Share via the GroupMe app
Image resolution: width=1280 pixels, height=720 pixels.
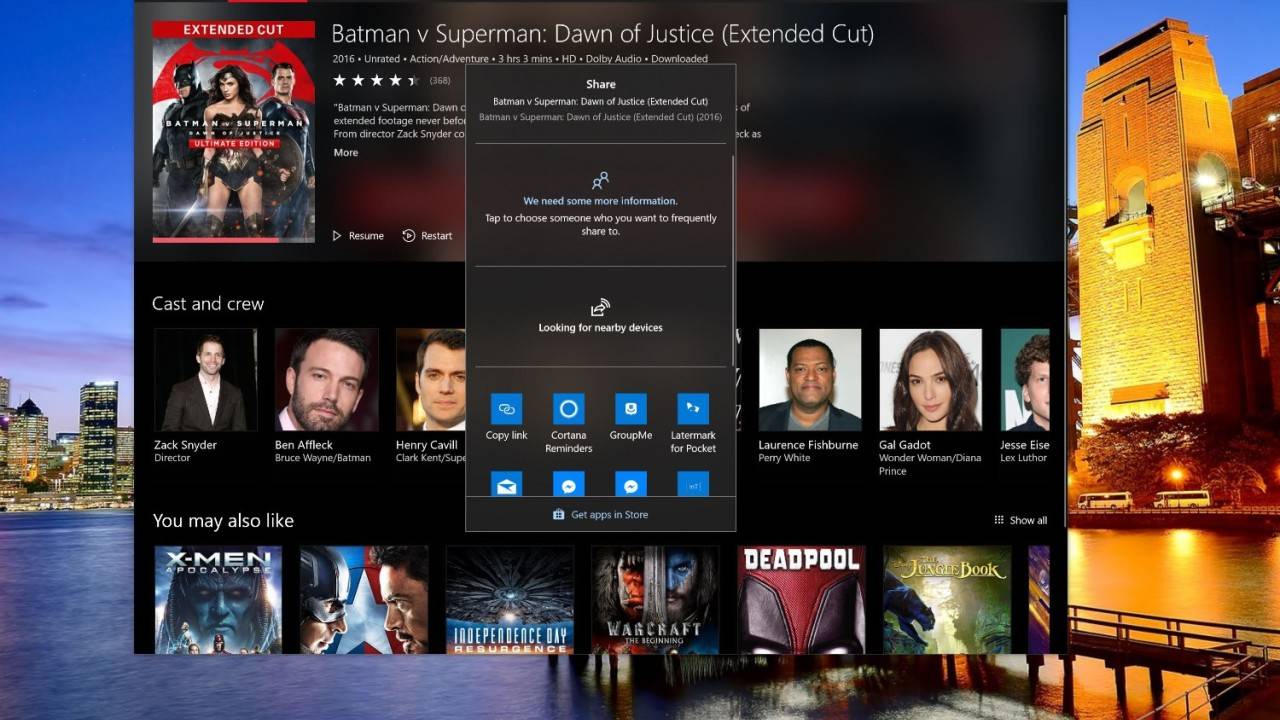coord(630,416)
